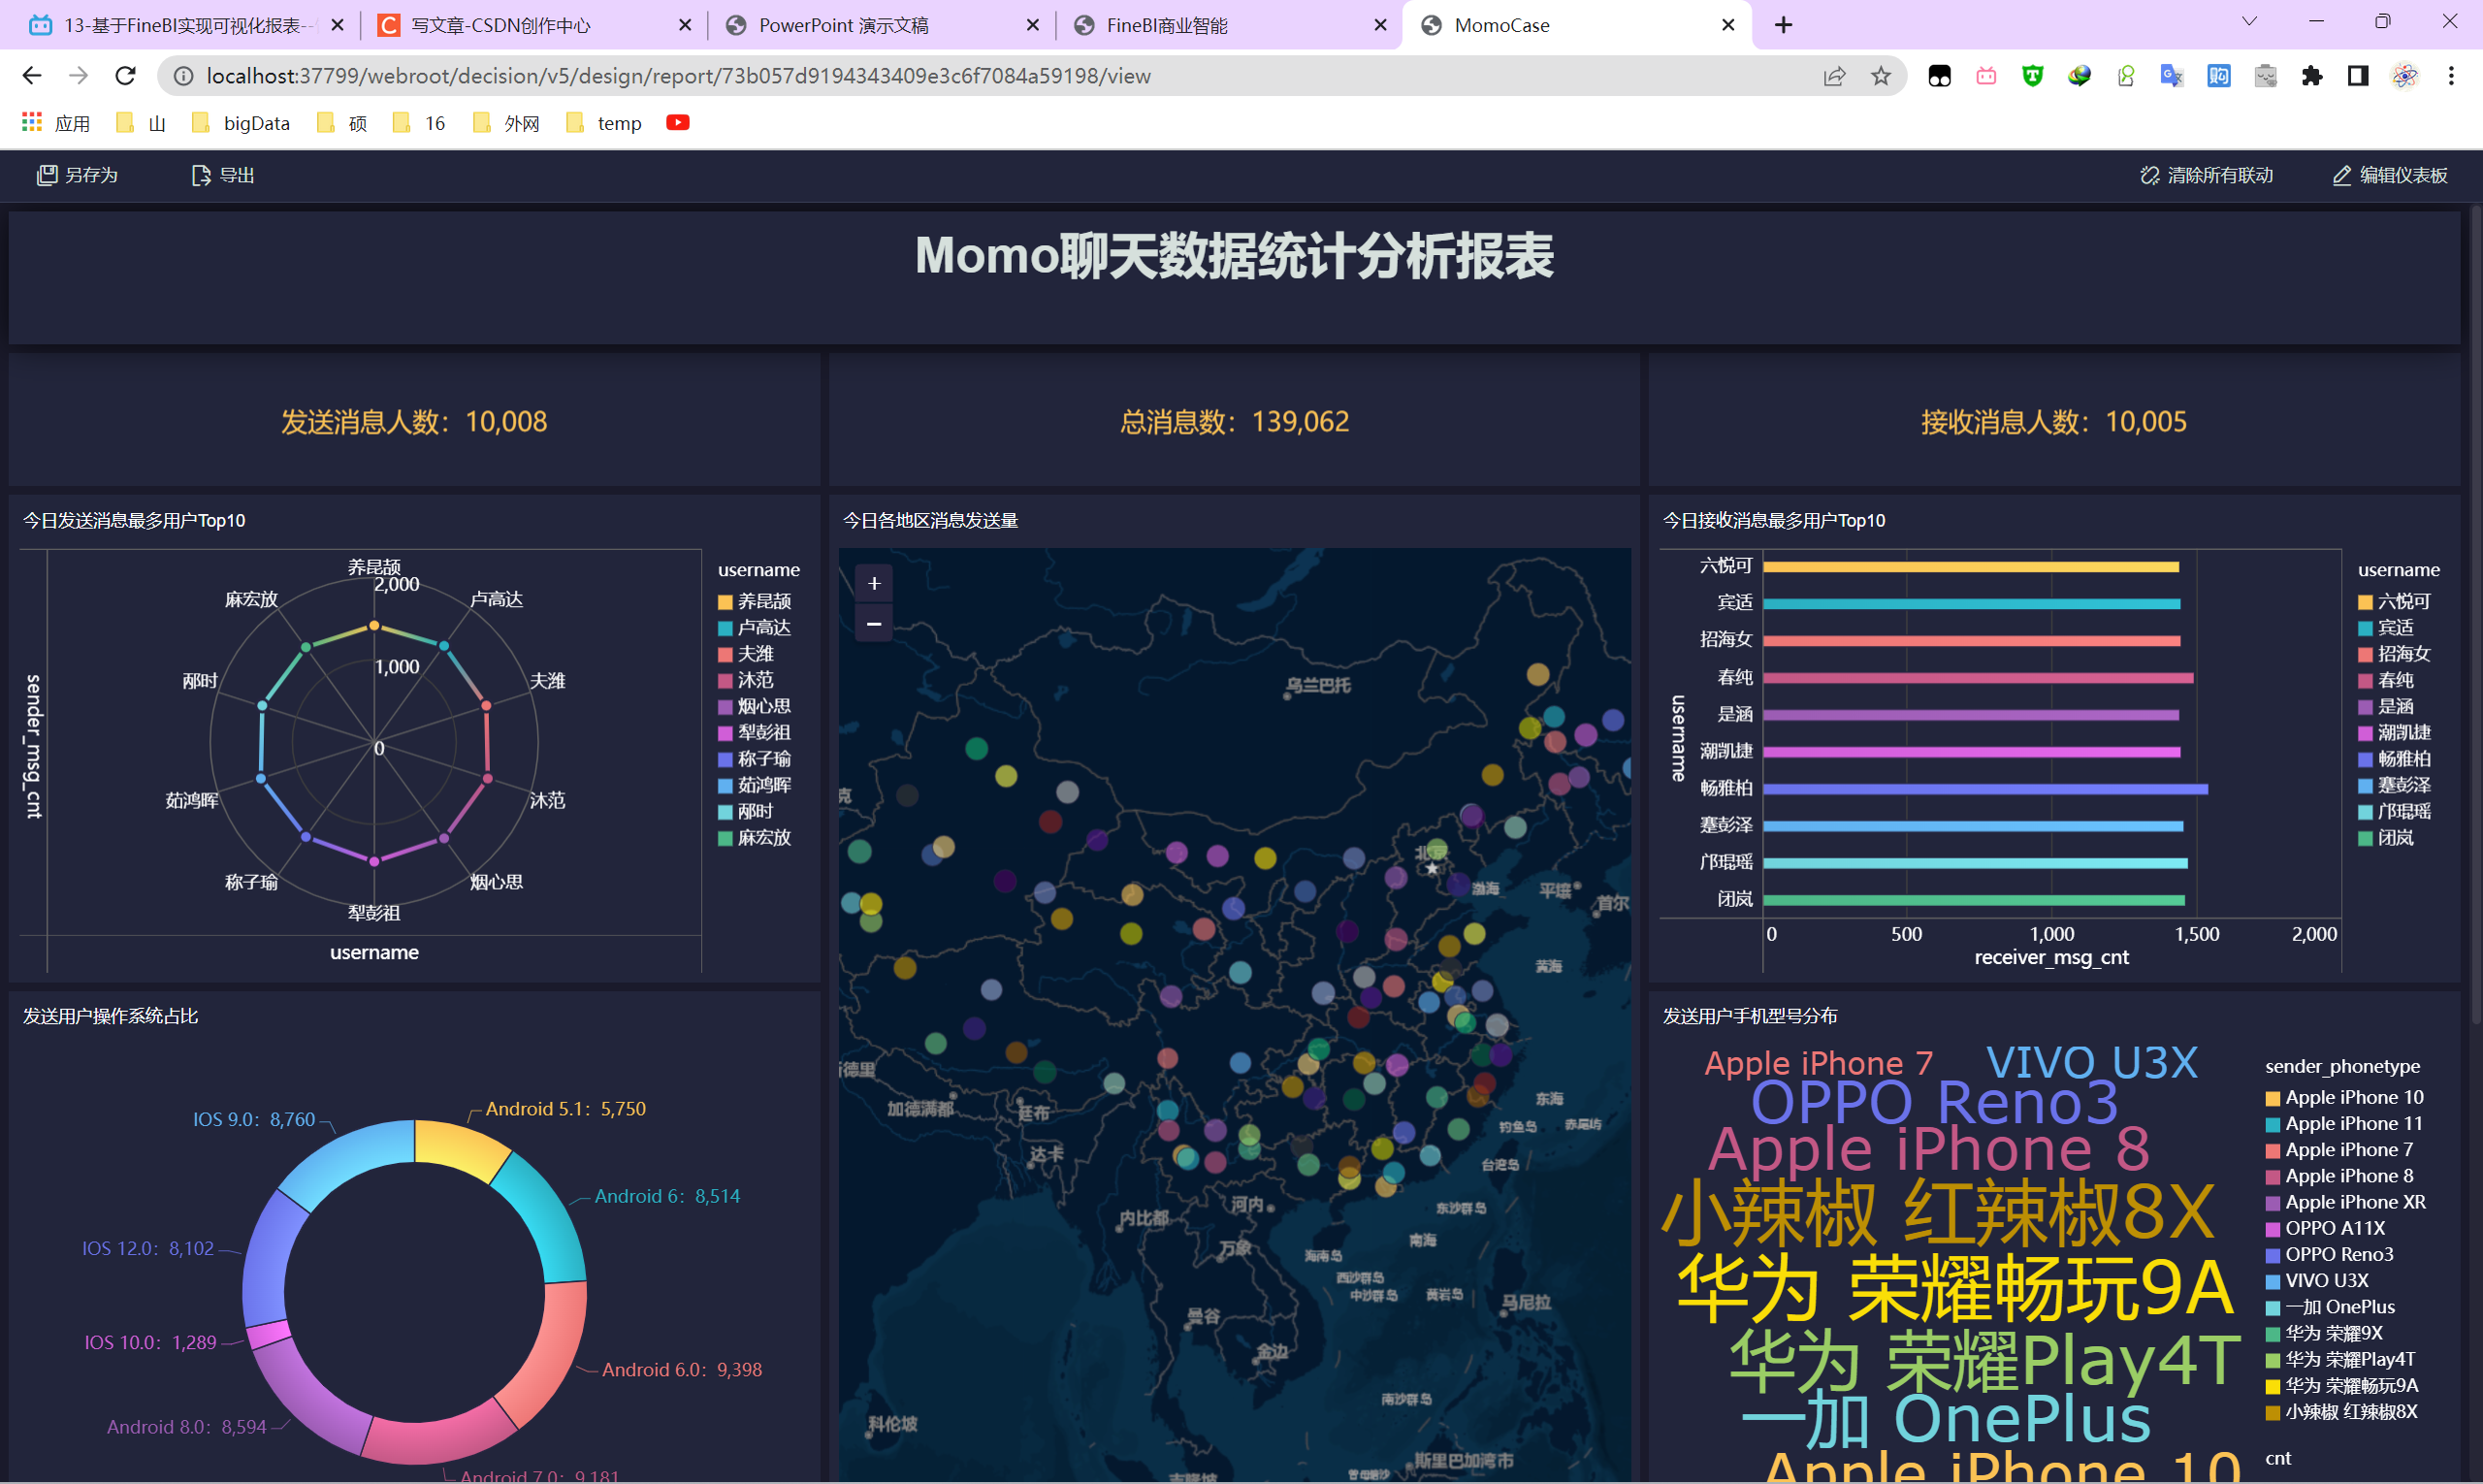Click 清除所有联动 button
The width and height of the screenshot is (2483, 1484).
pyautogui.click(x=2206, y=175)
